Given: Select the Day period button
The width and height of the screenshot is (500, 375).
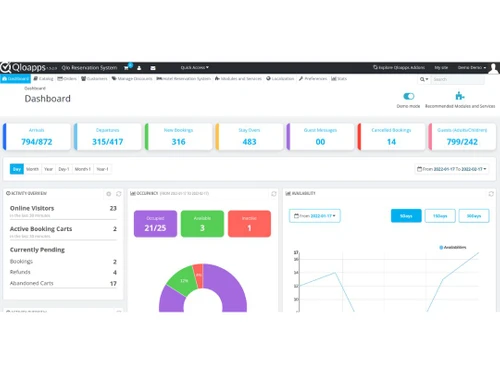Looking at the screenshot, I should [17, 169].
